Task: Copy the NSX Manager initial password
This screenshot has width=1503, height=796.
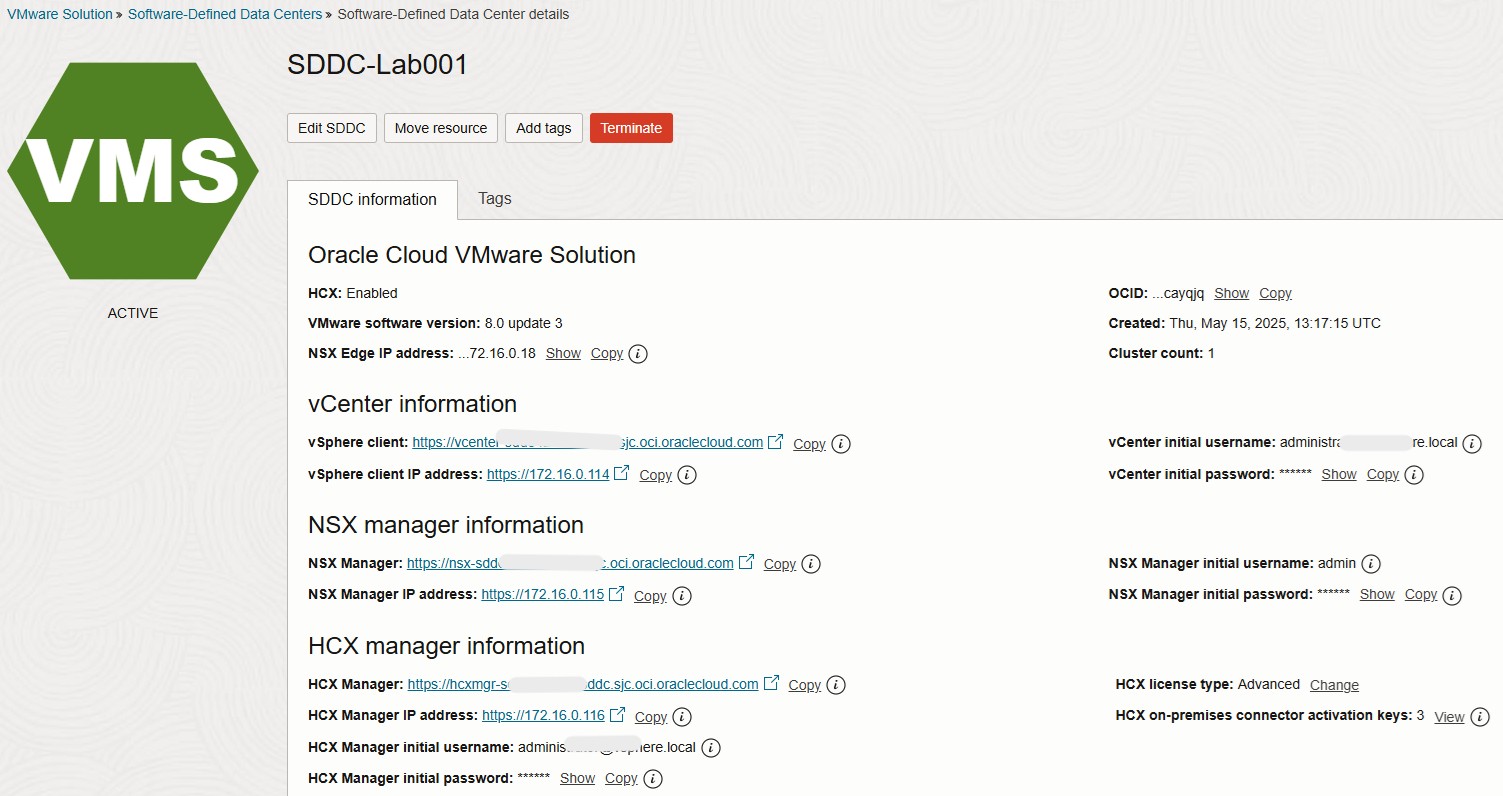Action: (x=1421, y=594)
